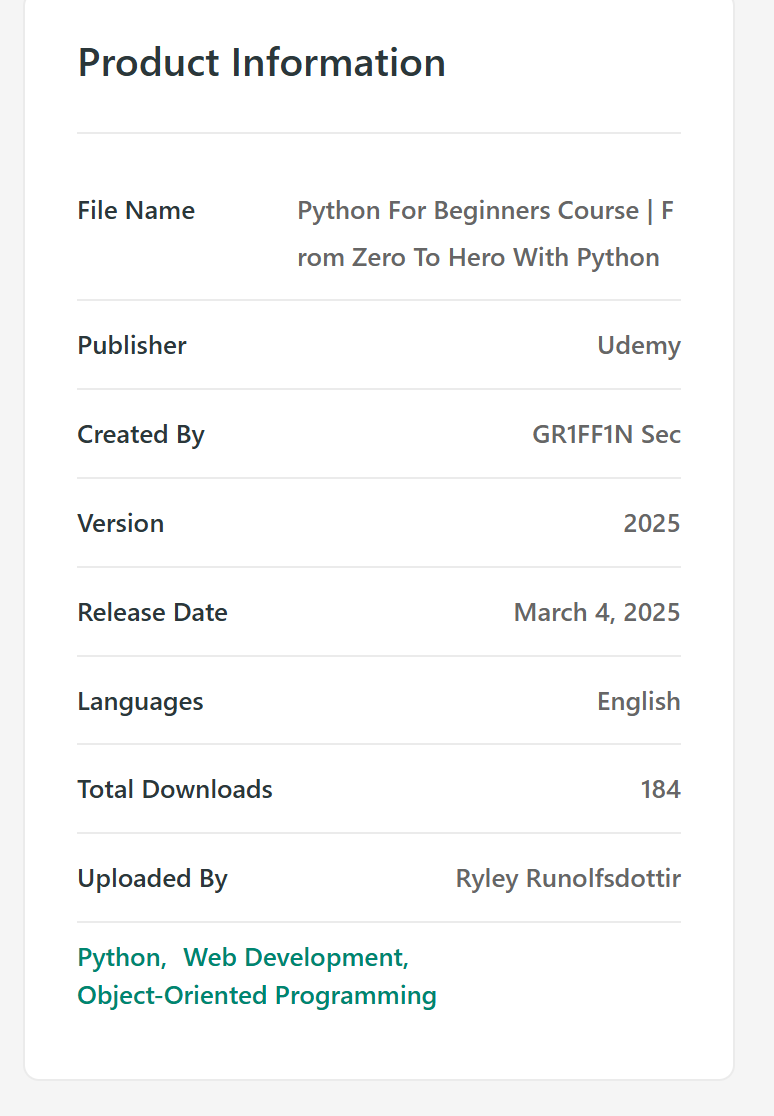The width and height of the screenshot is (774, 1116).
Task: Select the file name 'Python For Beginners Course' text
Action: 468,211
